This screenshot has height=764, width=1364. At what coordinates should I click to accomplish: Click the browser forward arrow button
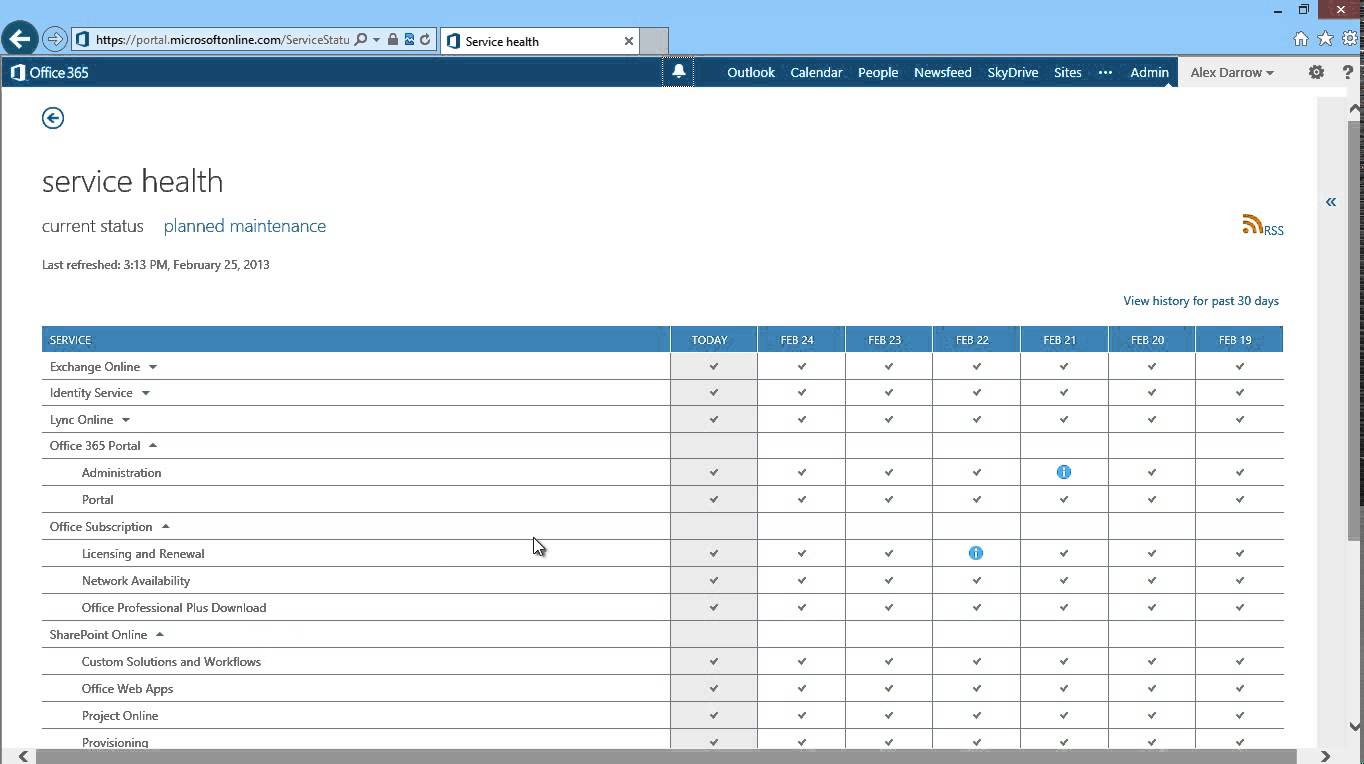tap(55, 40)
